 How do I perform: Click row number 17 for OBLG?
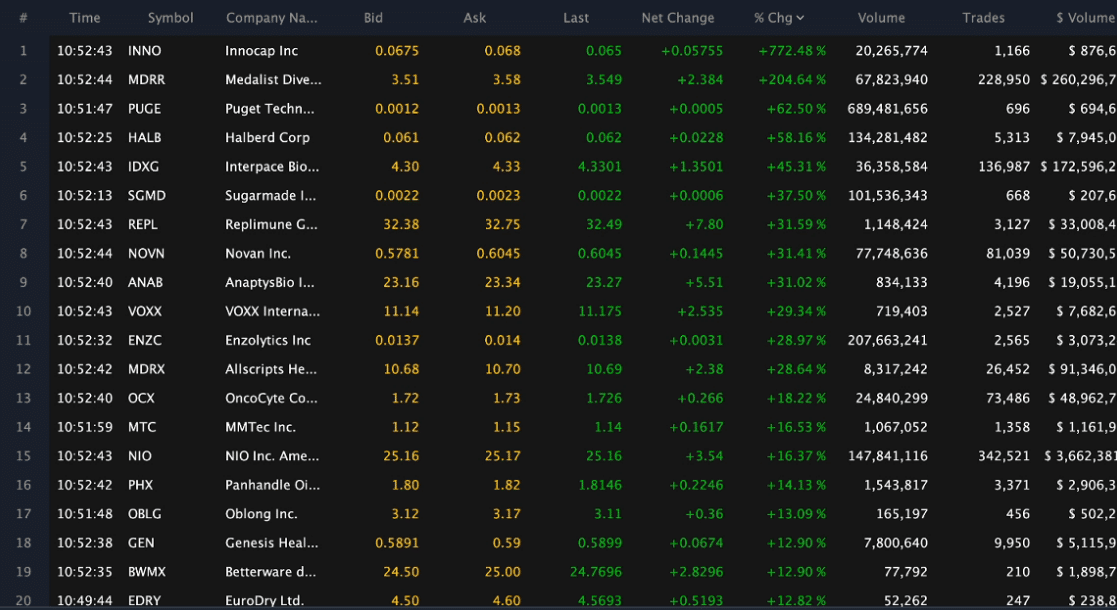[24, 514]
